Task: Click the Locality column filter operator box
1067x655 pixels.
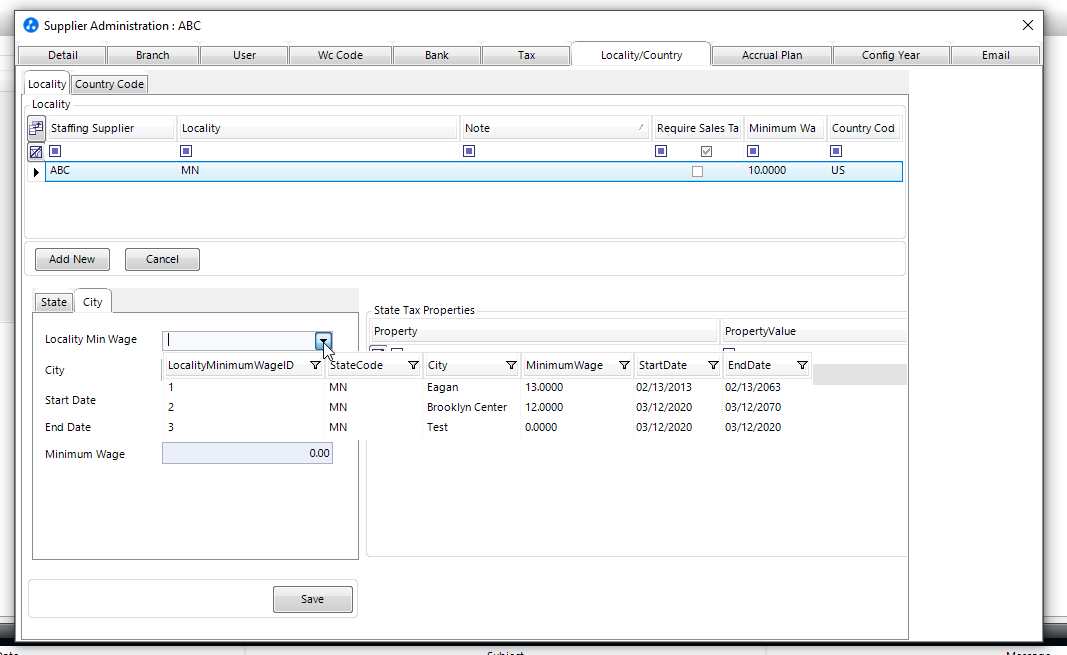Action: pyautogui.click(x=186, y=152)
